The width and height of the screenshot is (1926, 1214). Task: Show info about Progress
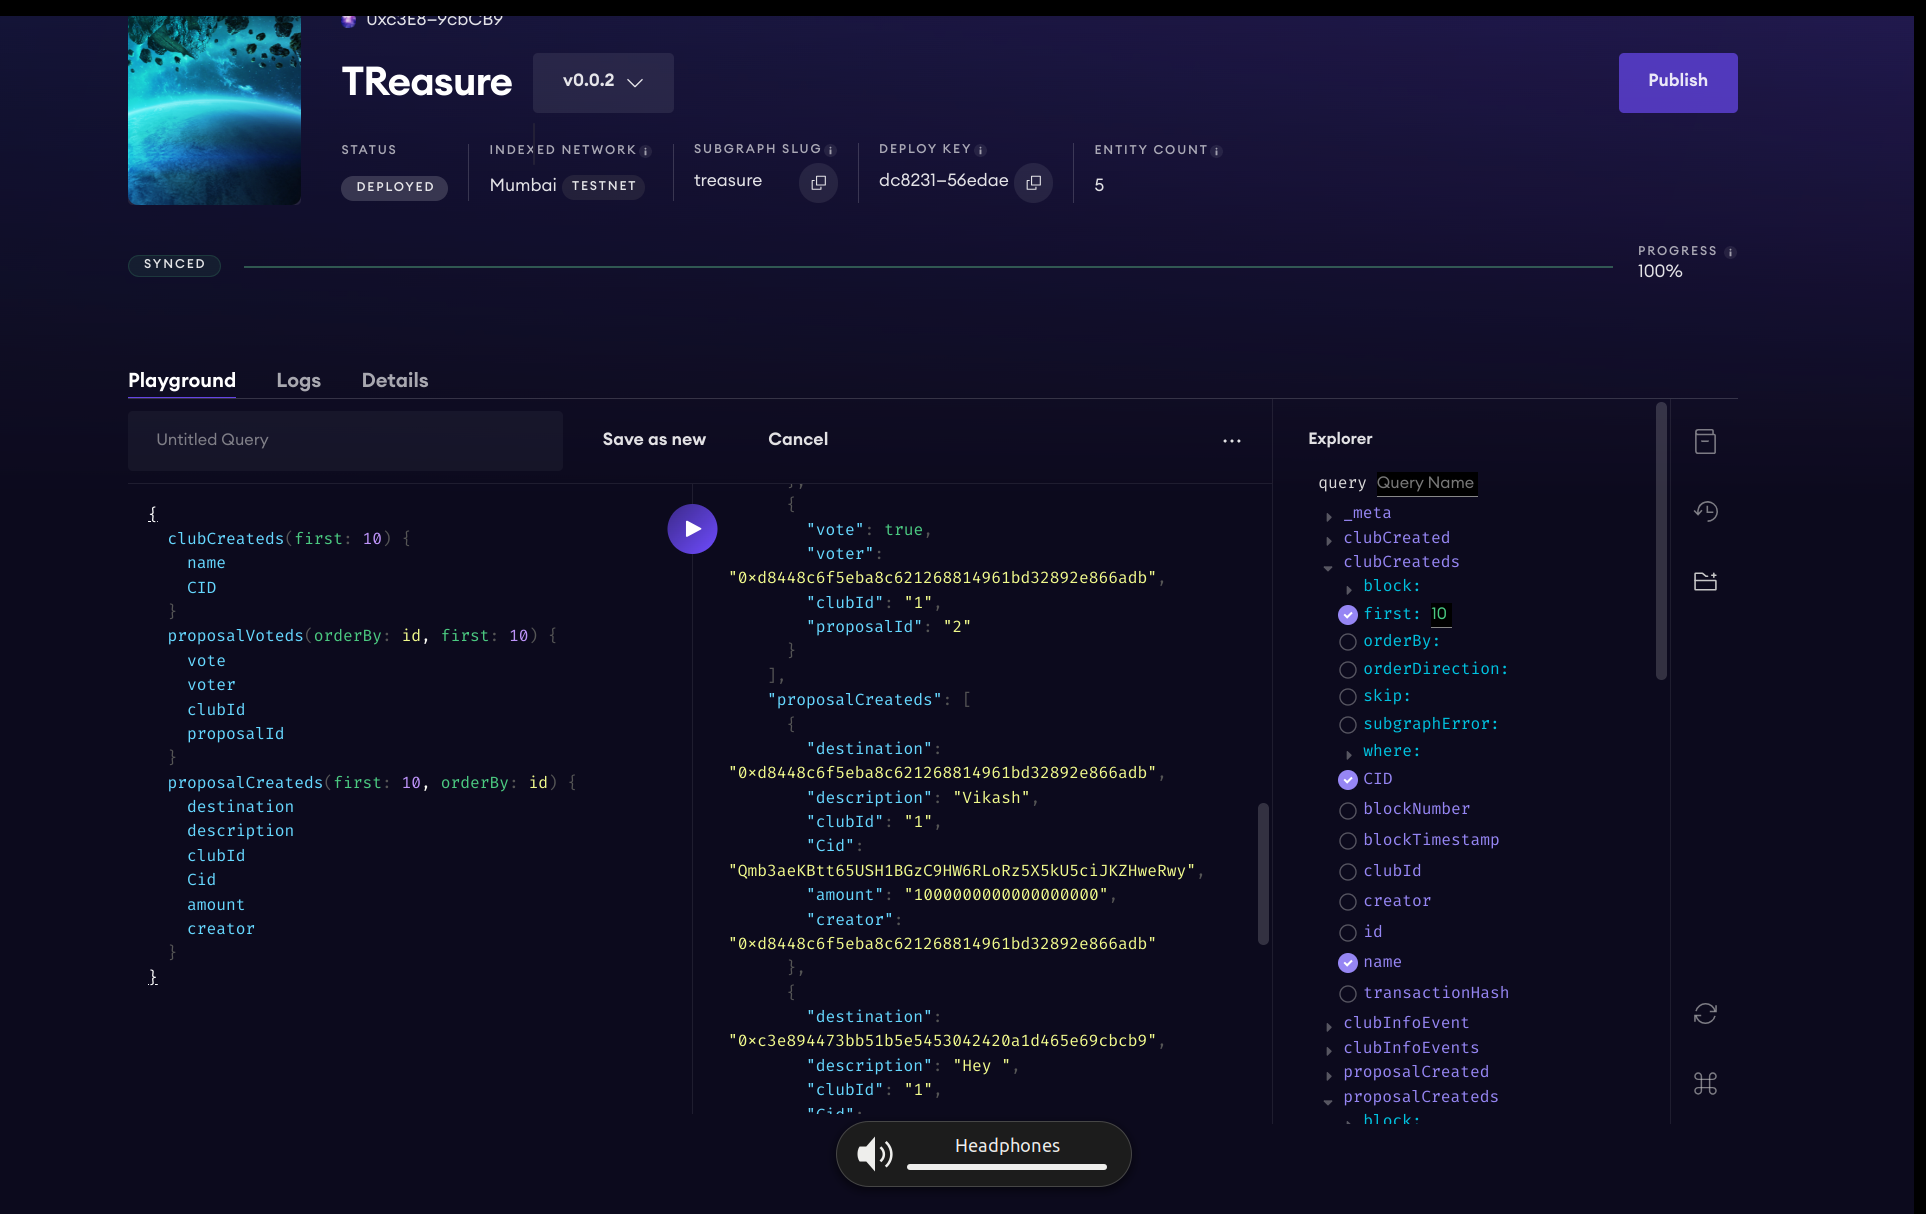coord(1730,252)
